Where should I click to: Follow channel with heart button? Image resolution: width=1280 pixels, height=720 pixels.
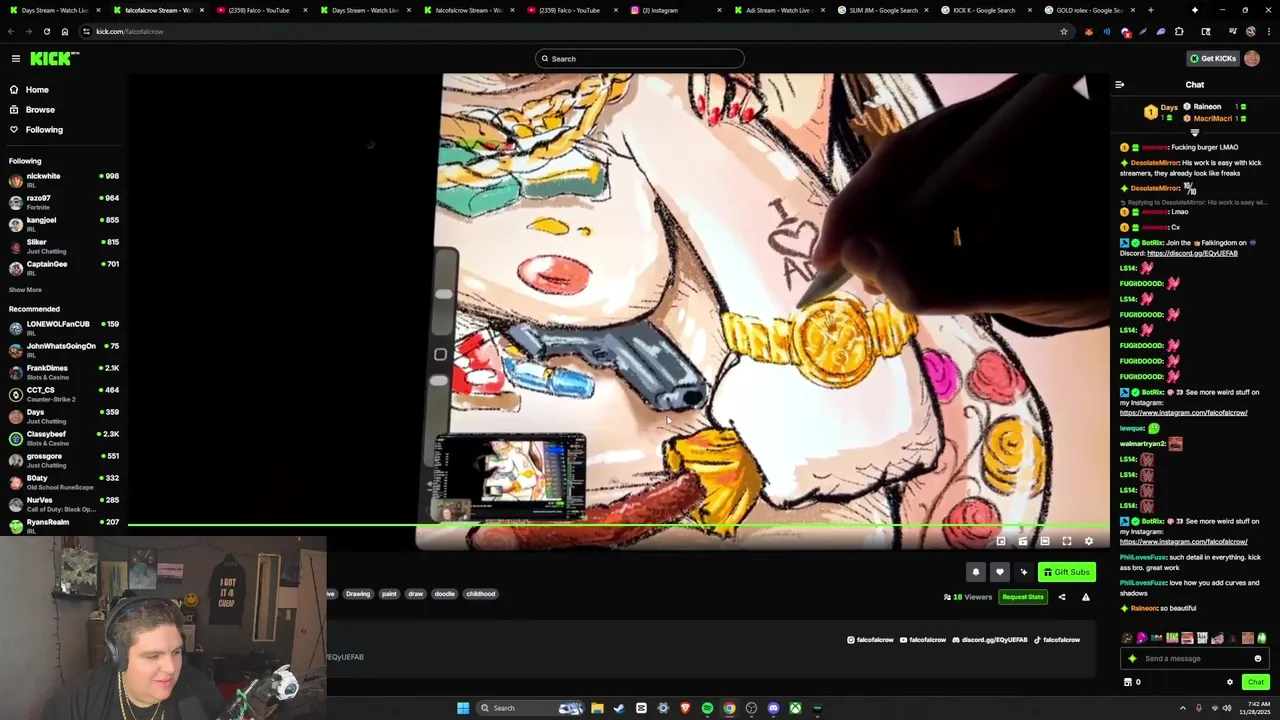click(999, 572)
